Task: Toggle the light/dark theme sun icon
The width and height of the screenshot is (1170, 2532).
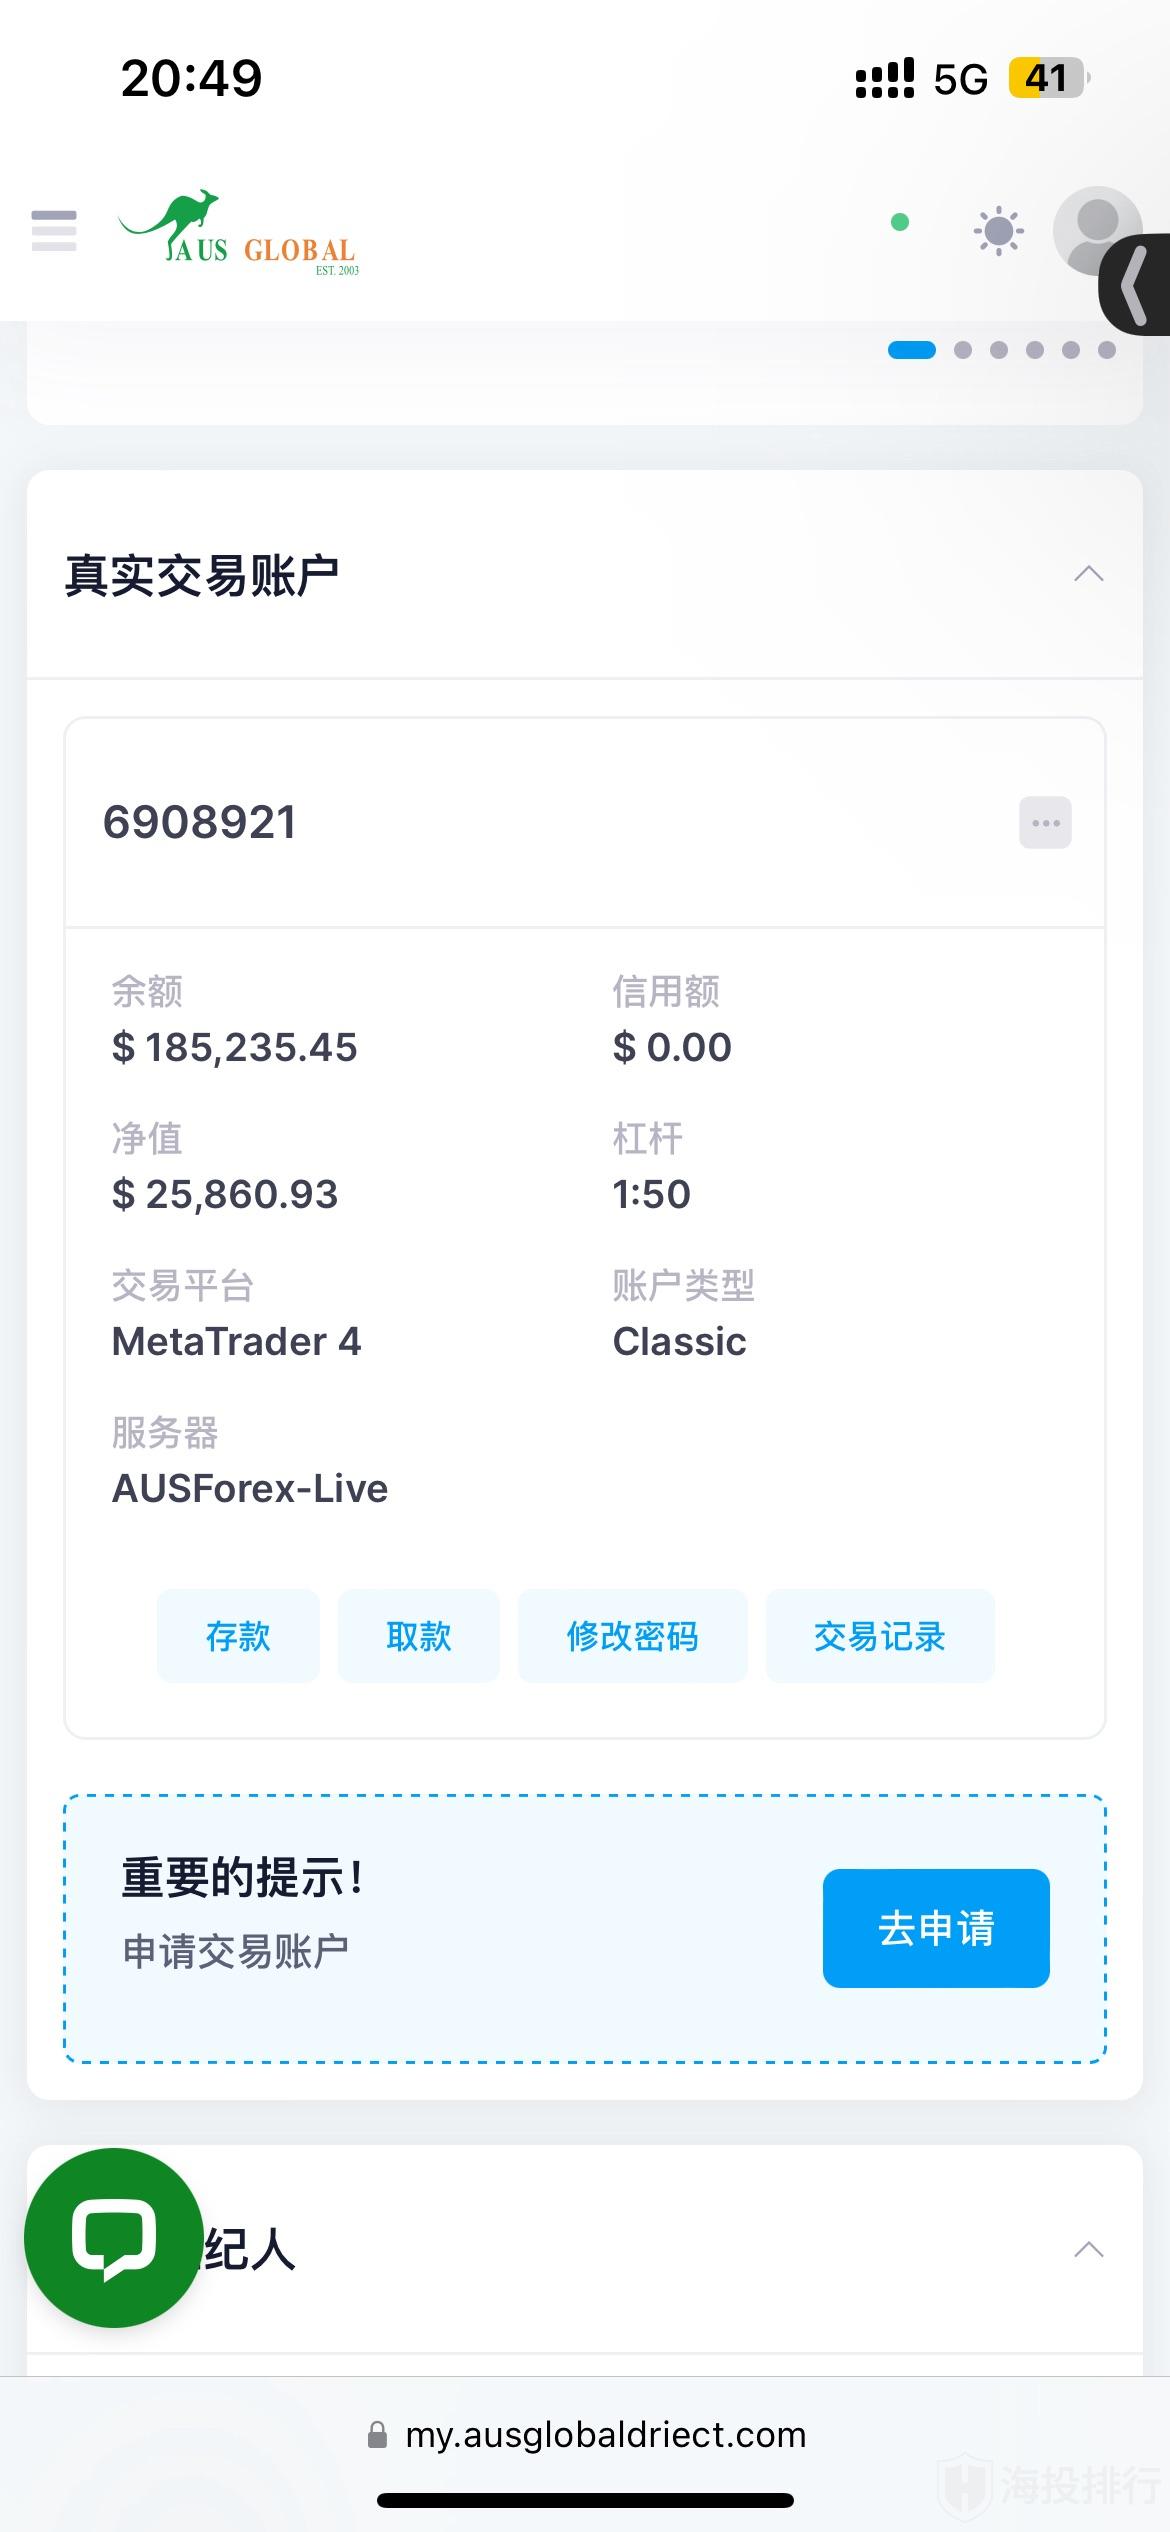Action: [998, 232]
